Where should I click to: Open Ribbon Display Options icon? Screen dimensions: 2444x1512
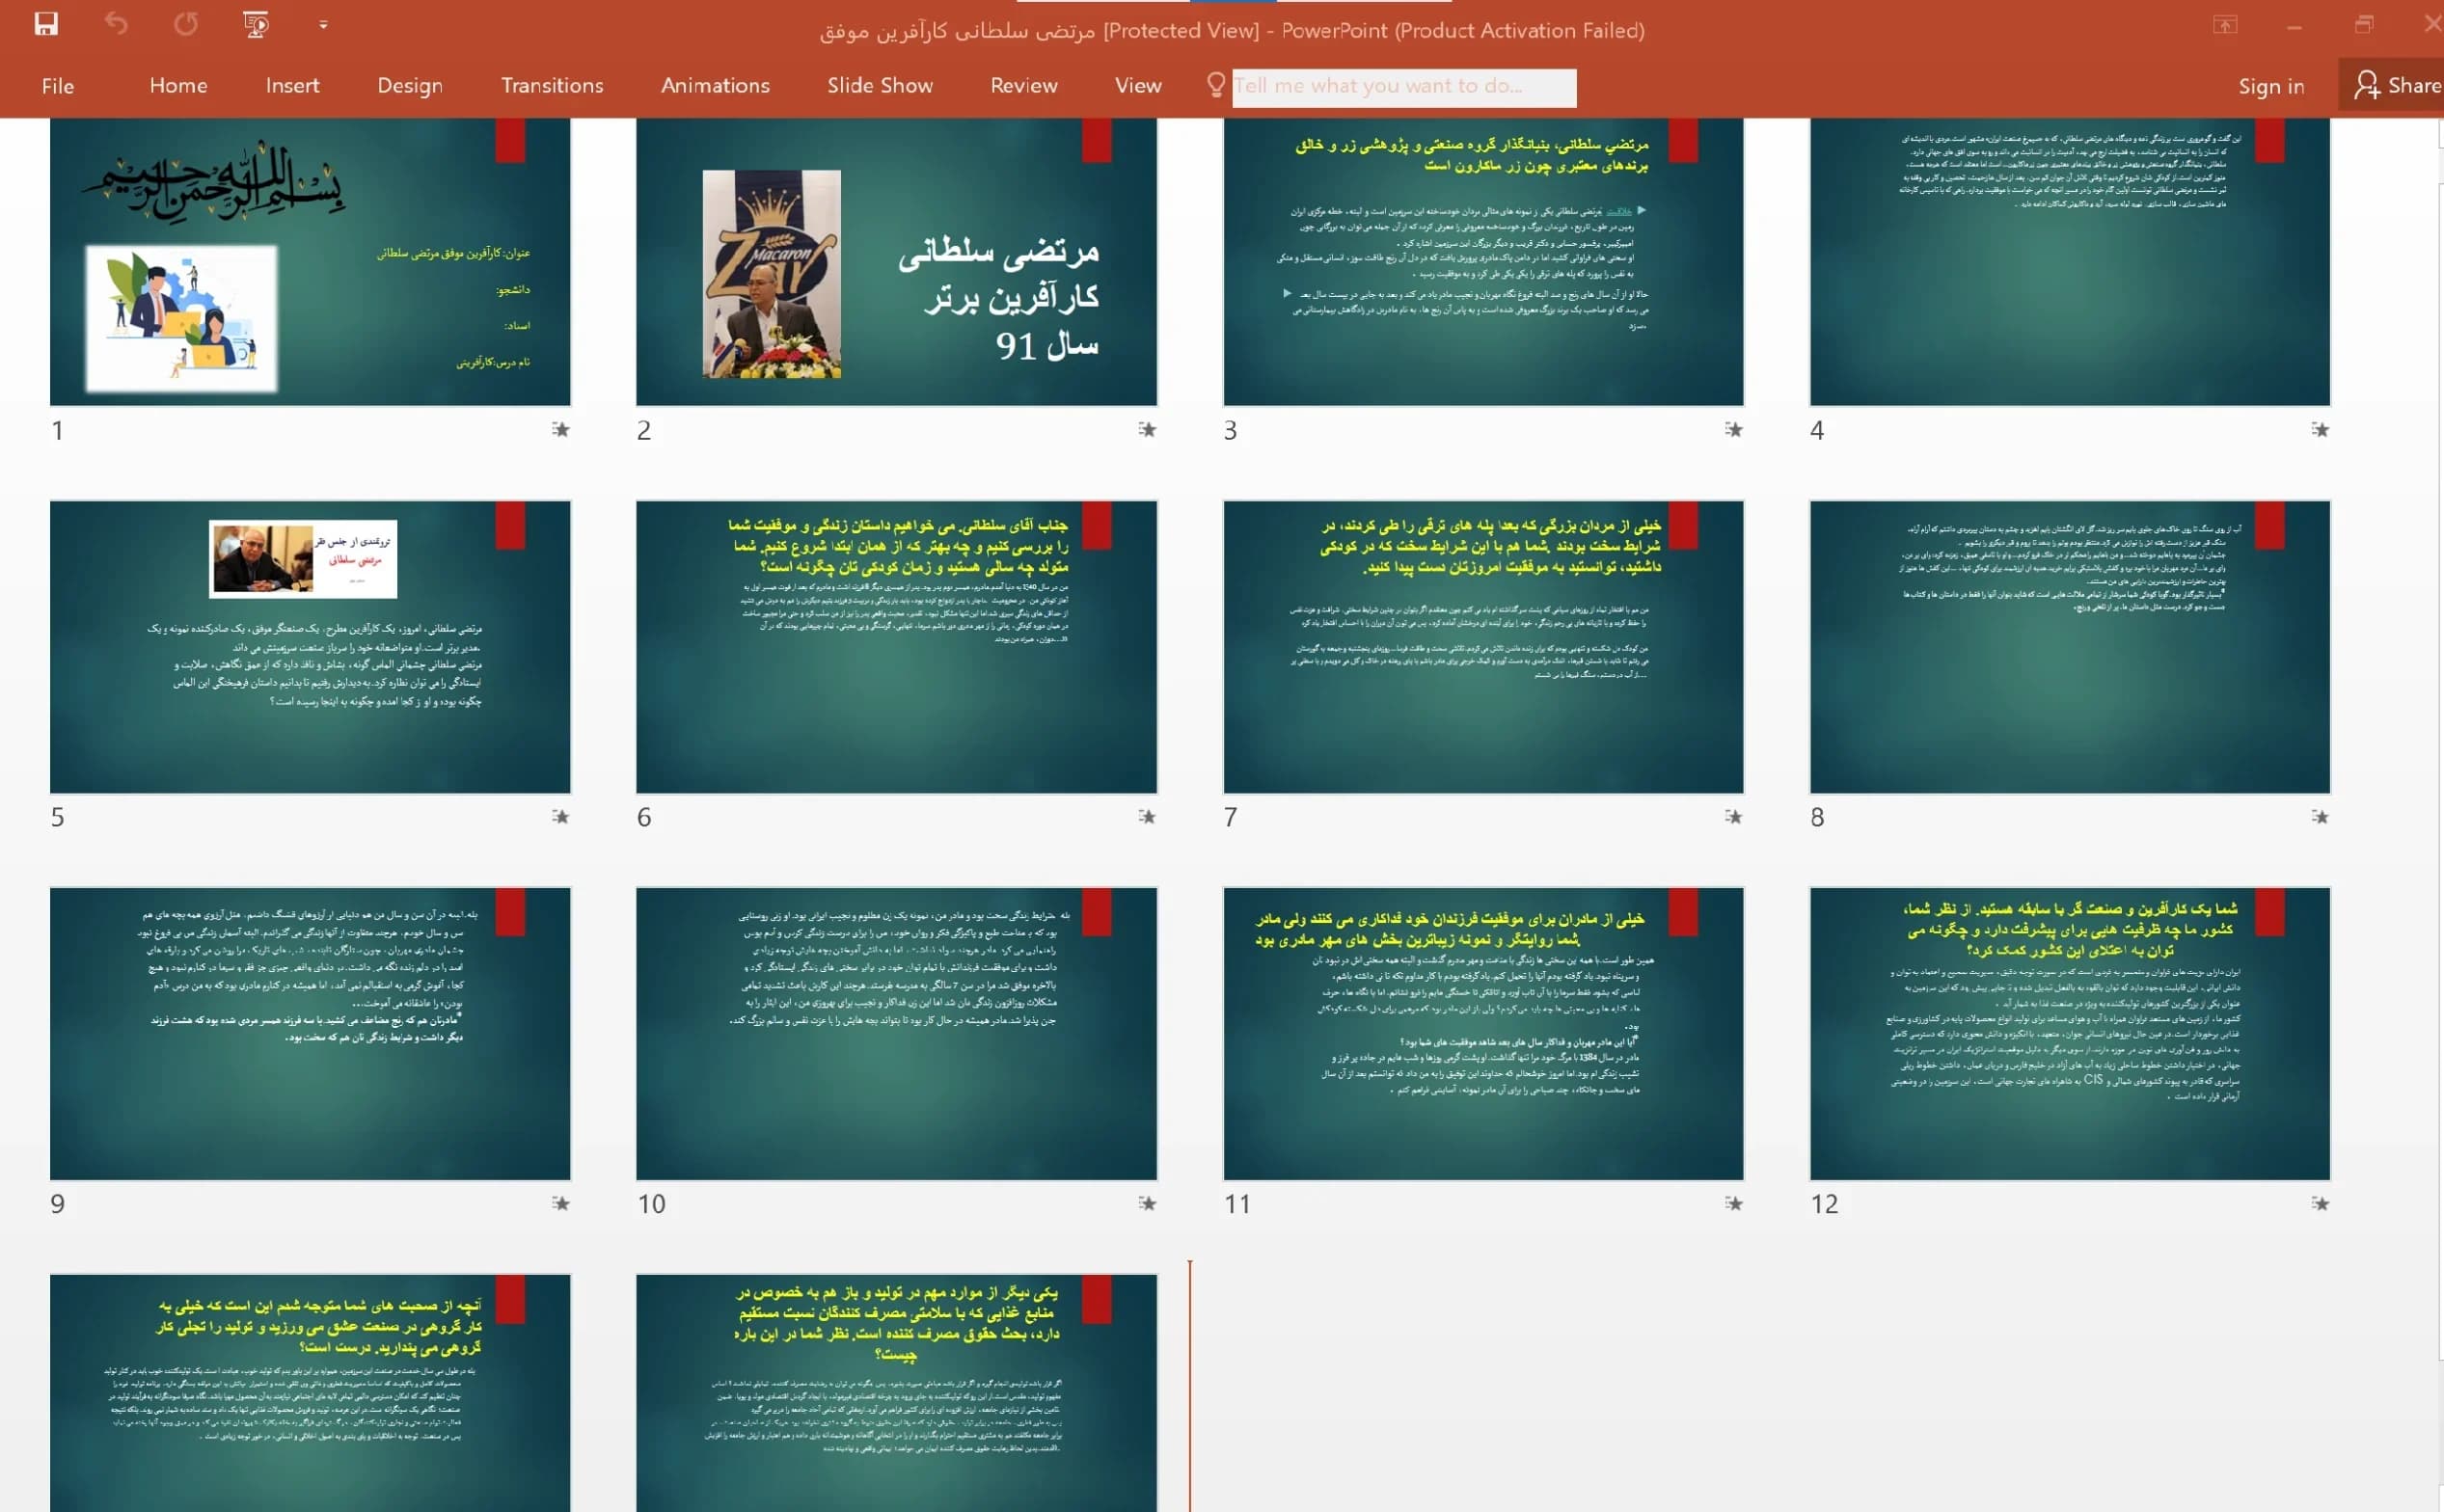[x=2225, y=25]
